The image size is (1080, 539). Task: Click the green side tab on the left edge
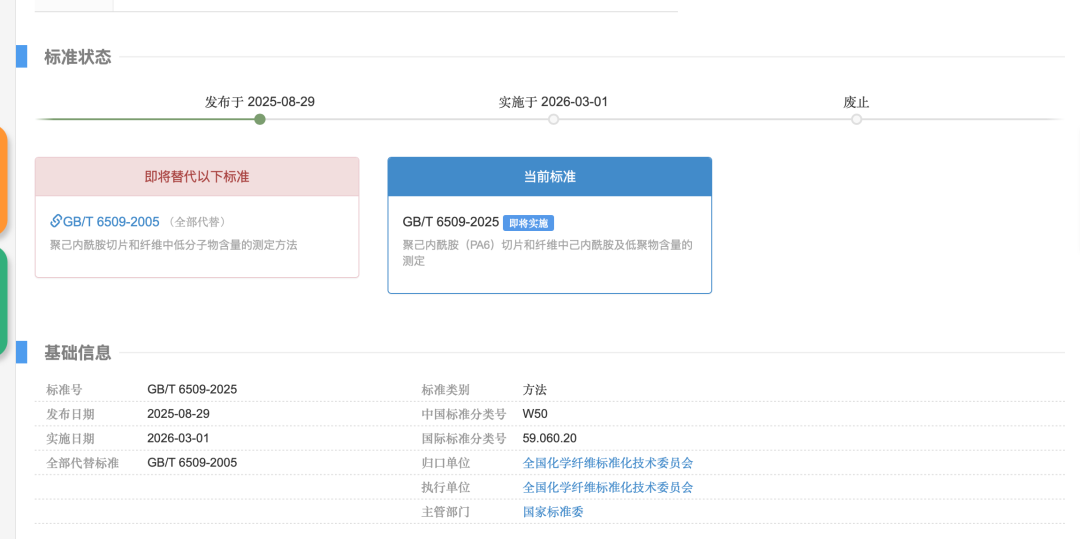pyautogui.click(x=3, y=302)
